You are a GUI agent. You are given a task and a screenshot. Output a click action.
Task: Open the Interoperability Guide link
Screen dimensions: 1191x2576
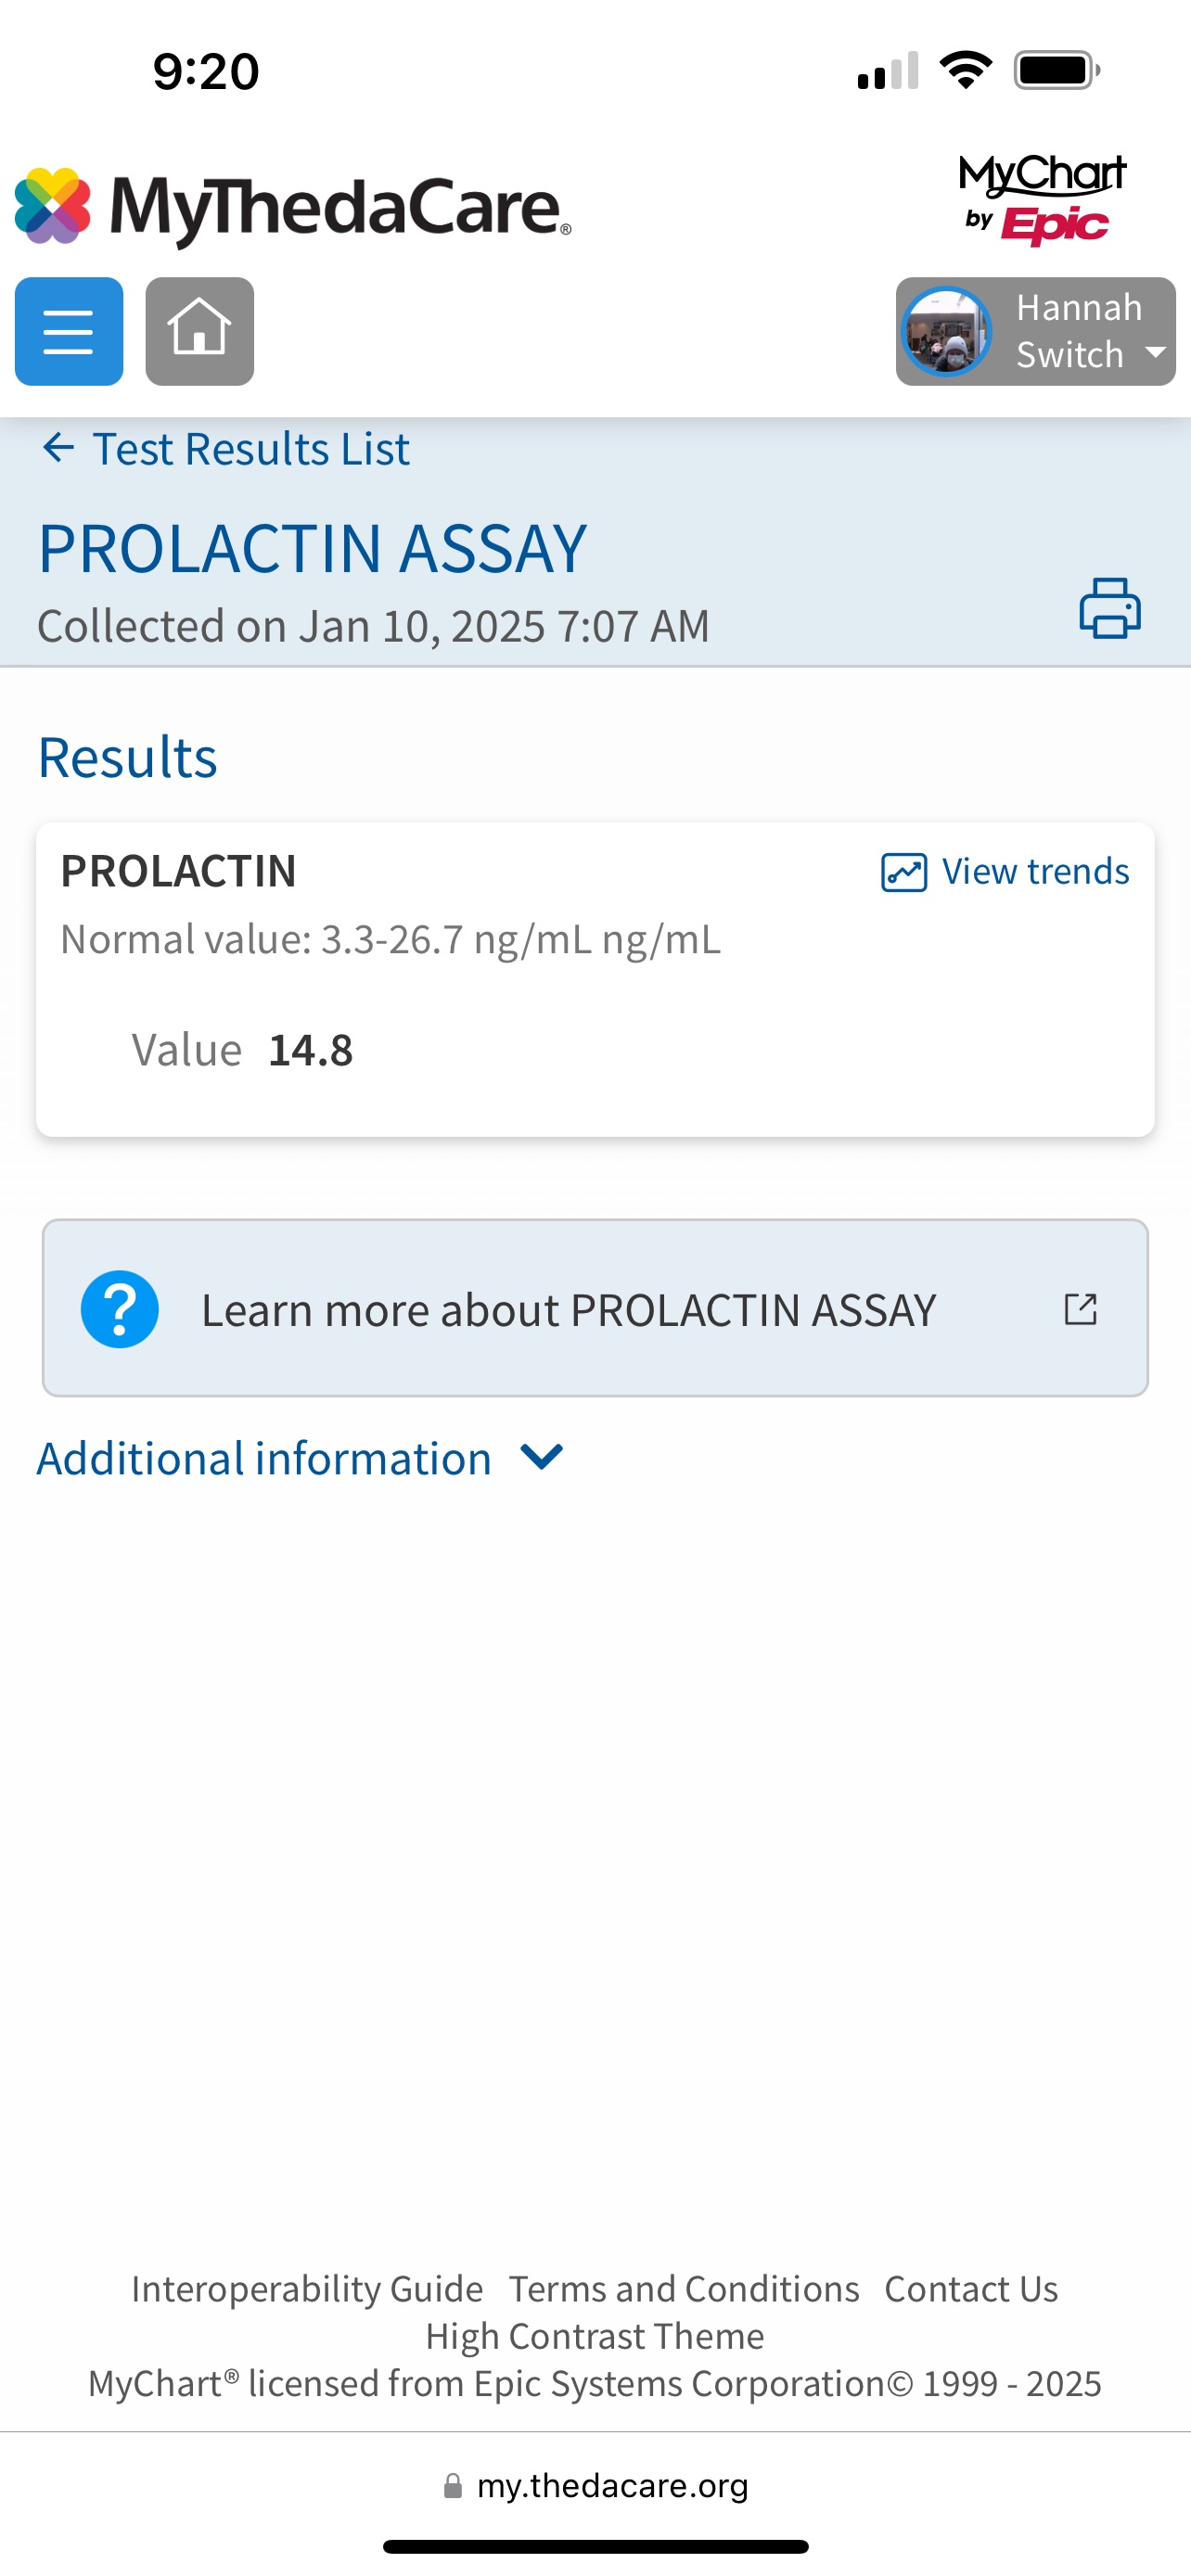pyautogui.click(x=307, y=2289)
